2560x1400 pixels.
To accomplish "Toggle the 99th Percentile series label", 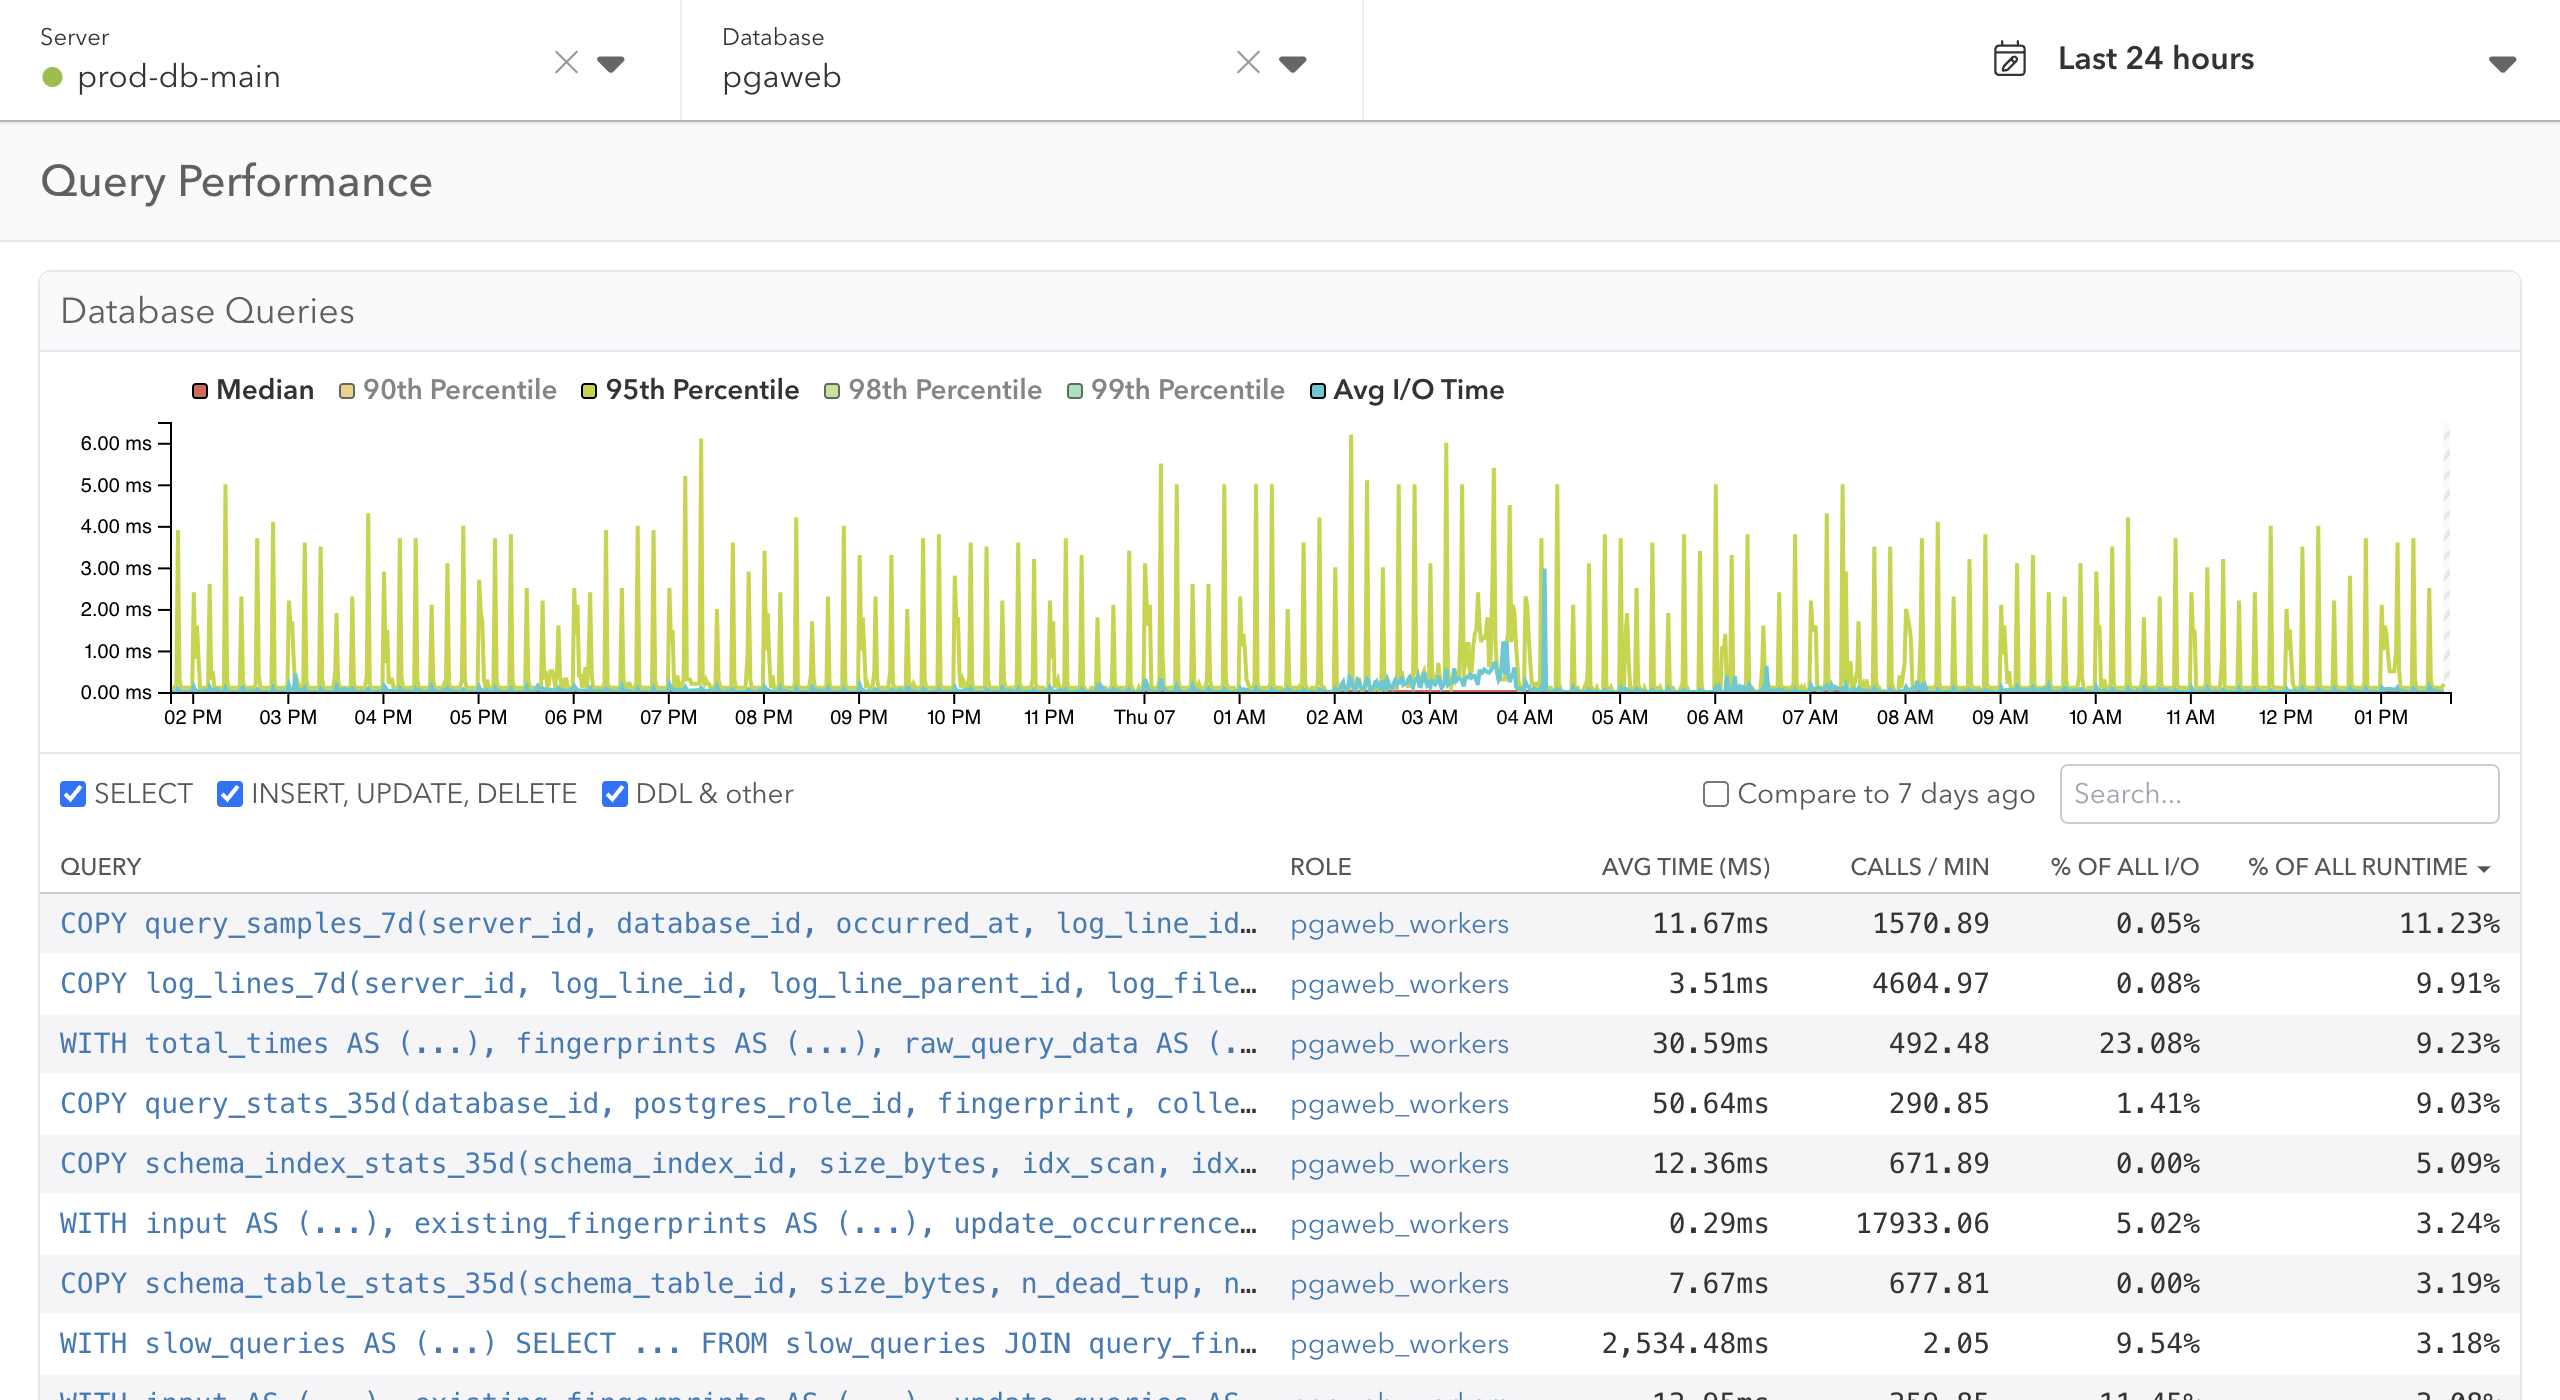I will point(1187,390).
